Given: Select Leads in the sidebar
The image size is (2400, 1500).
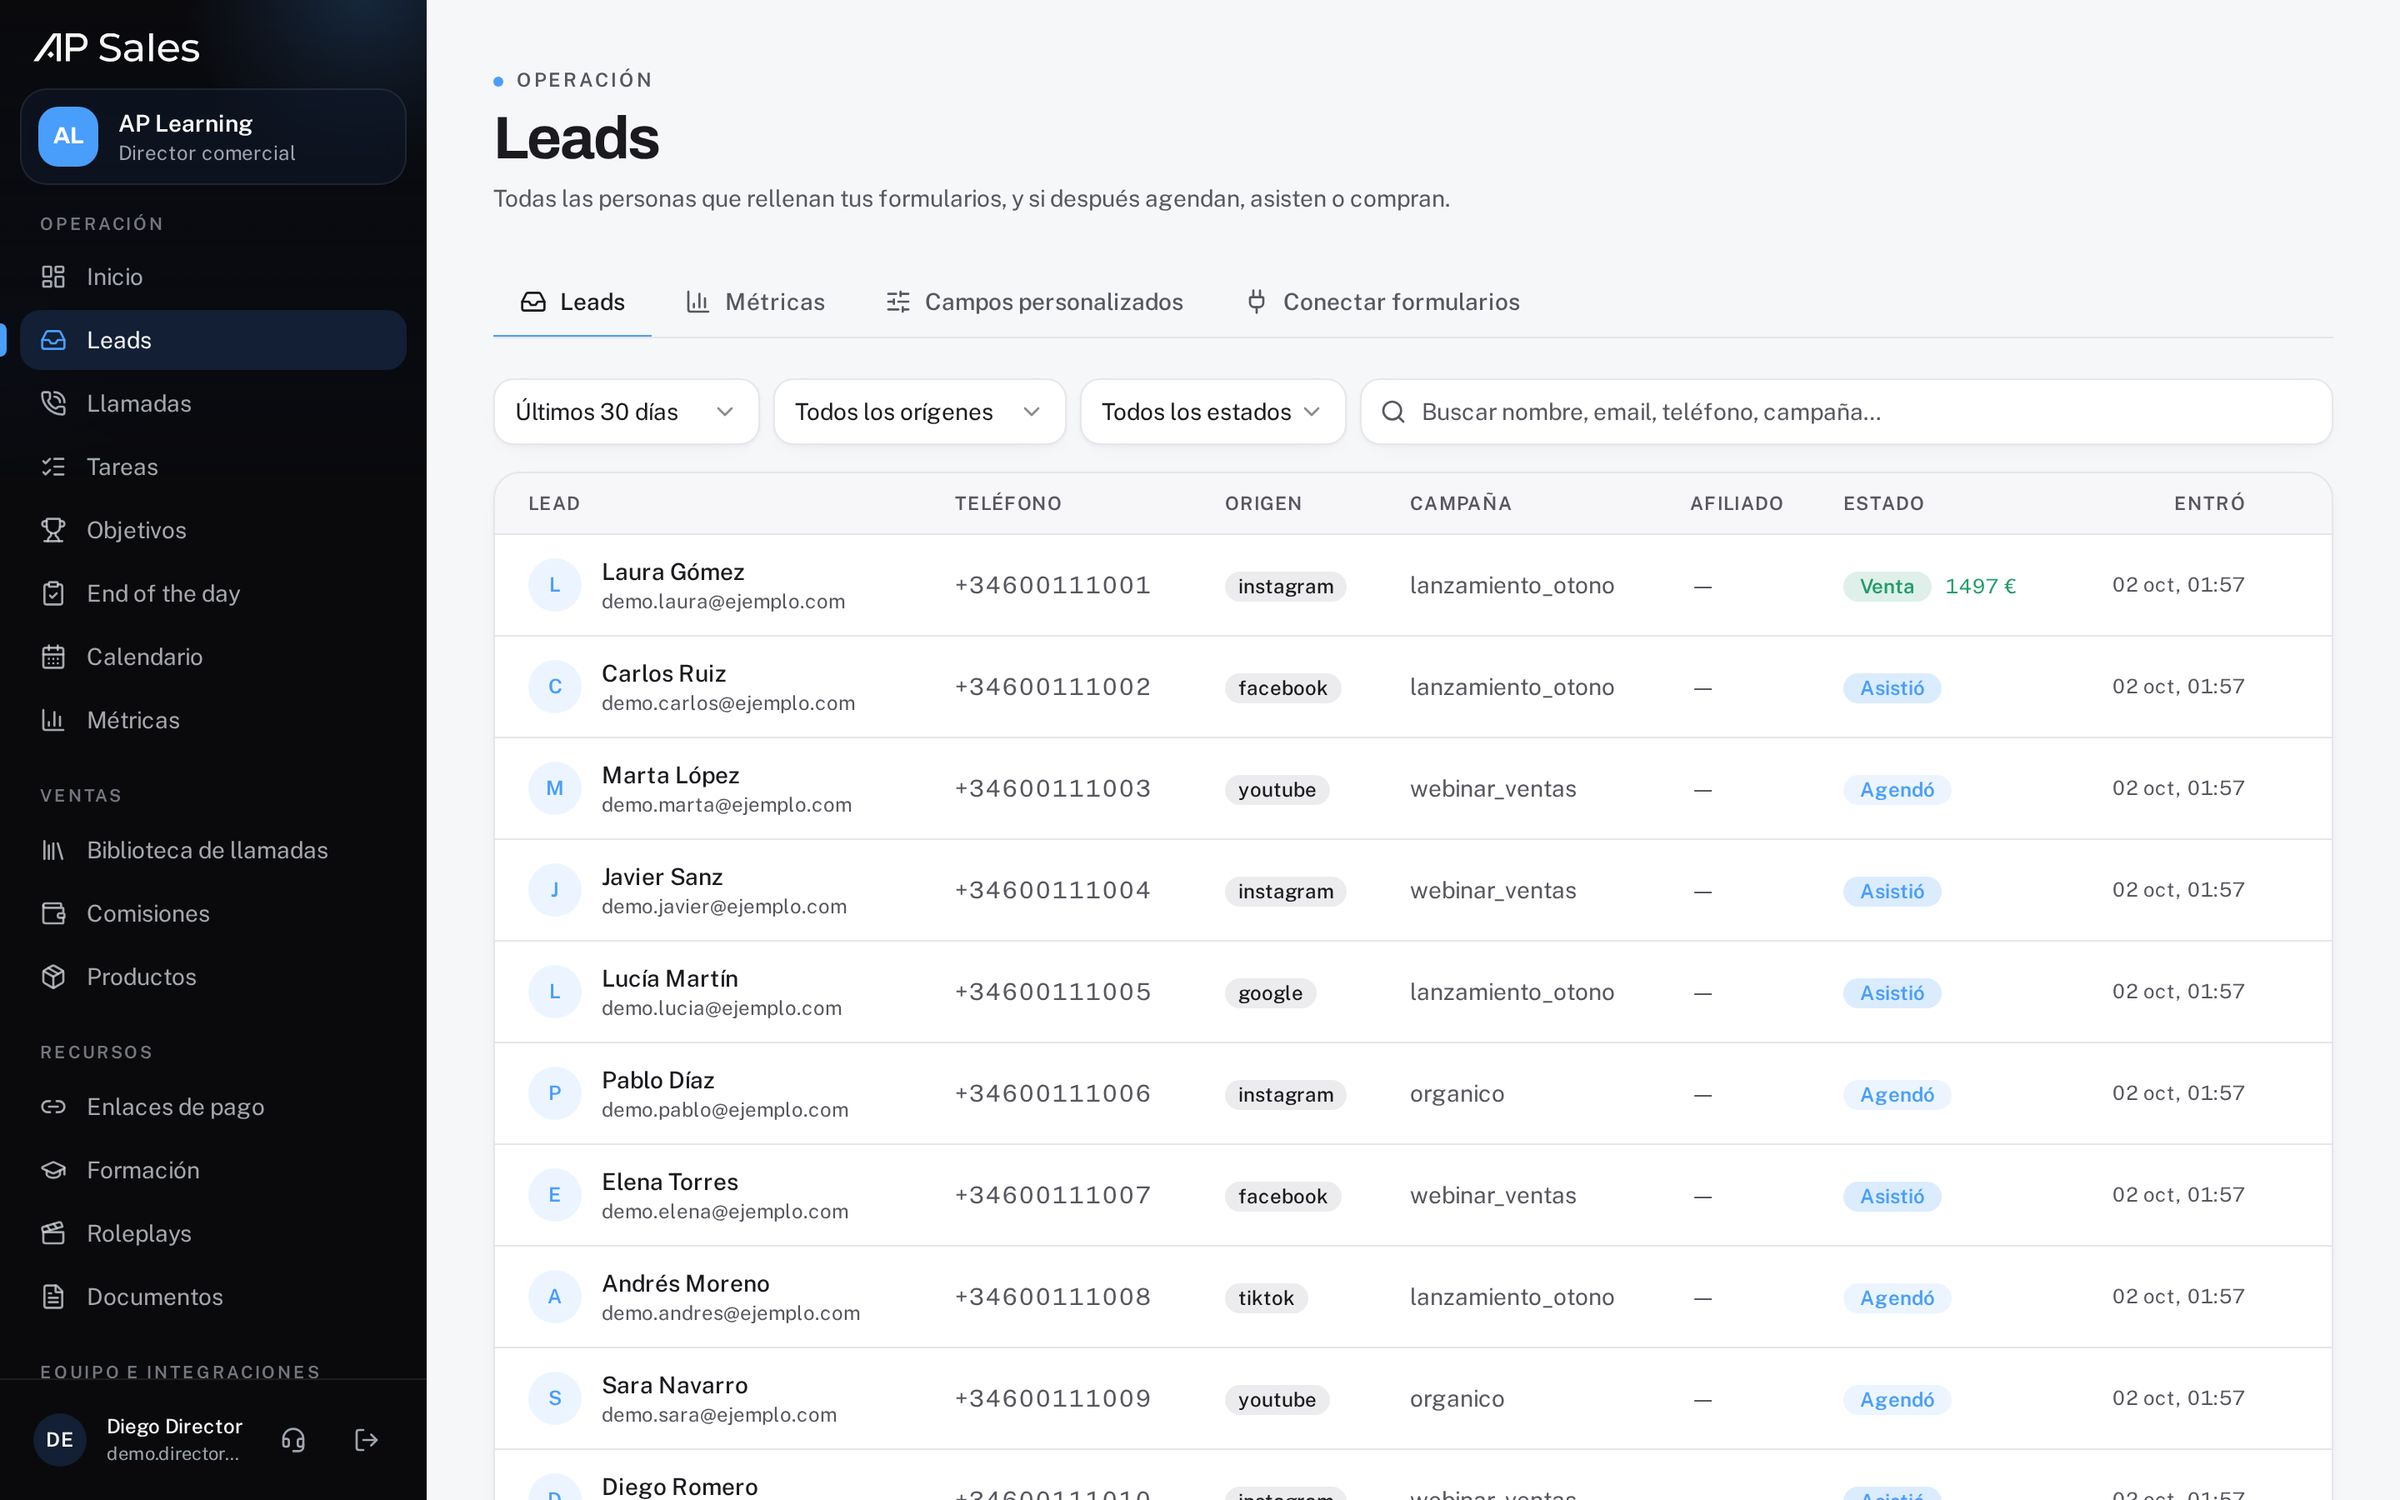Looking at the screenshot, I should point(213,340).
